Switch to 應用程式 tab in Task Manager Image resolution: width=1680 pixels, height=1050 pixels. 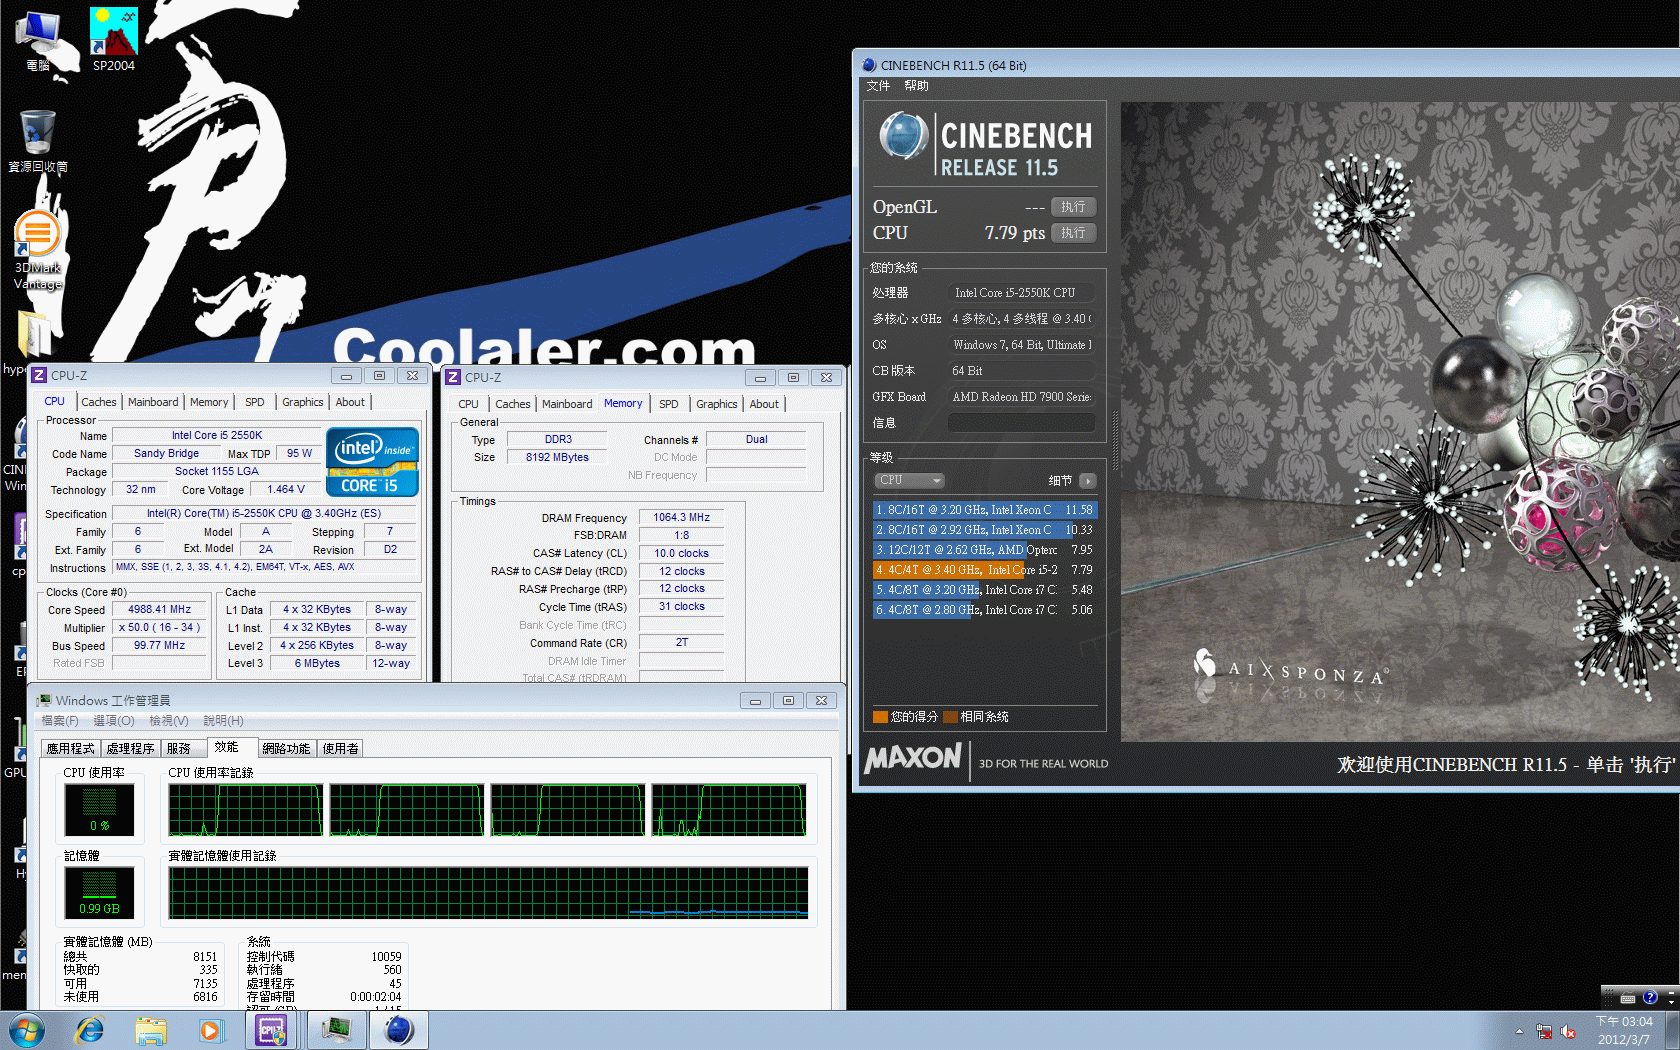71,749
